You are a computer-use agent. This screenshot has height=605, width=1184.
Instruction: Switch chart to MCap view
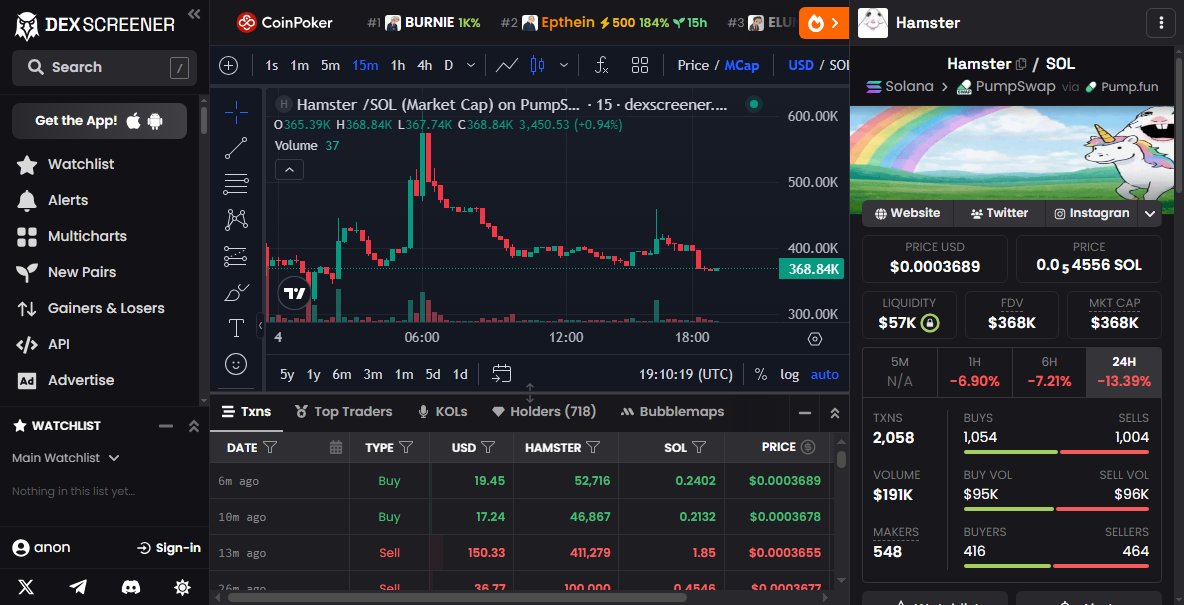coord(742,65)
